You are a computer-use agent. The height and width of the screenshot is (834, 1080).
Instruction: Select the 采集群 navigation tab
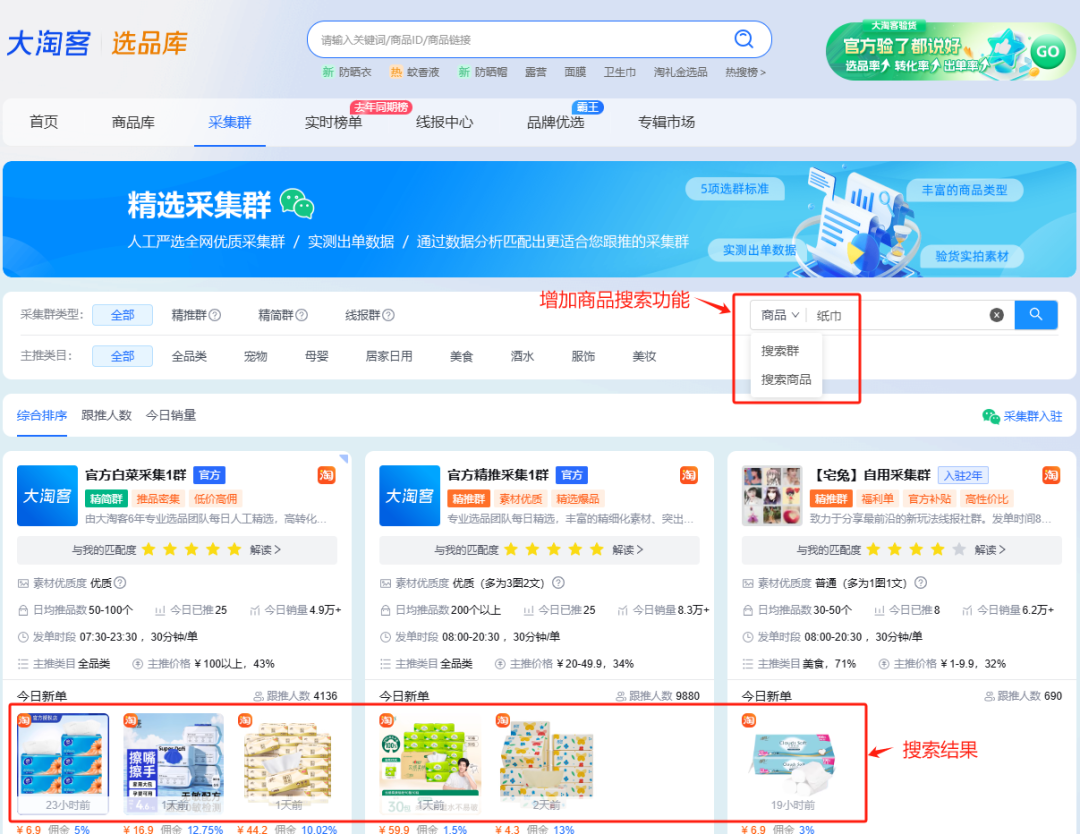[x=229, y=122]
